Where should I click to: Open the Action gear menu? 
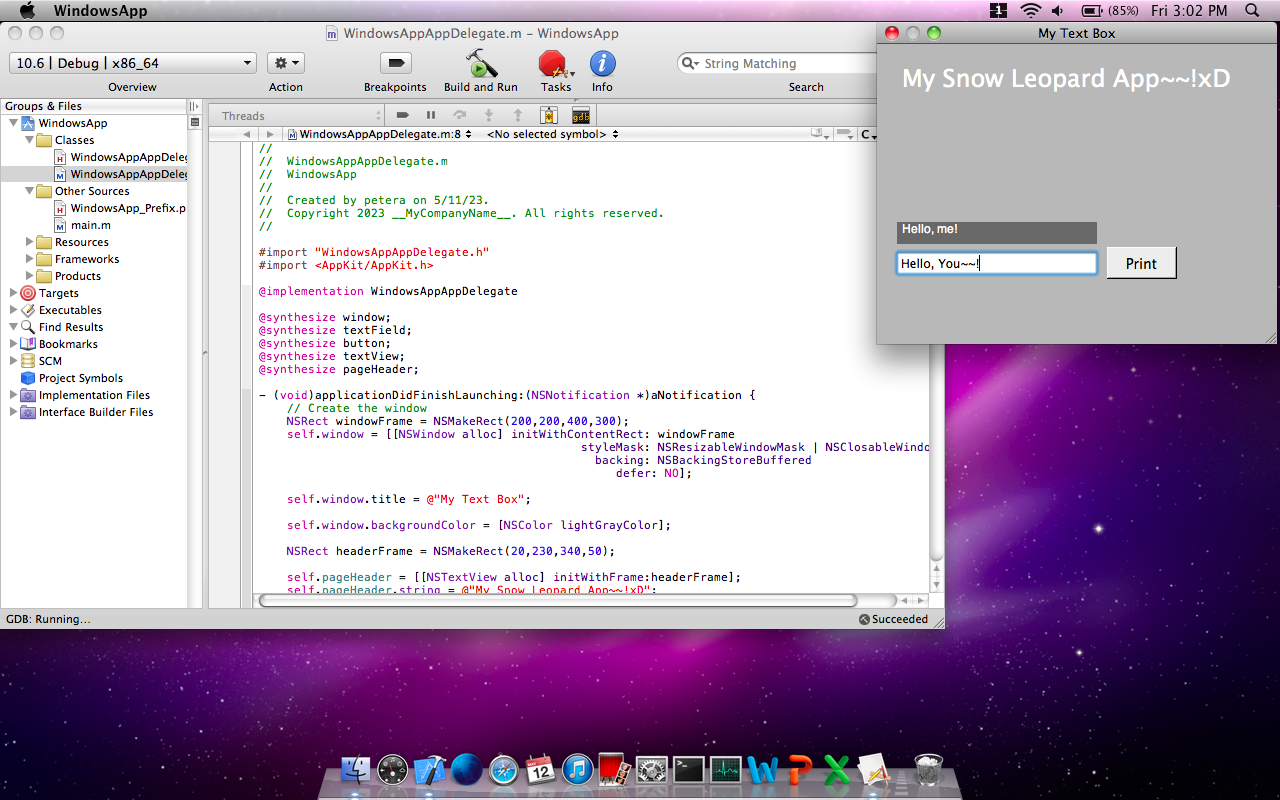pos(286,63)
